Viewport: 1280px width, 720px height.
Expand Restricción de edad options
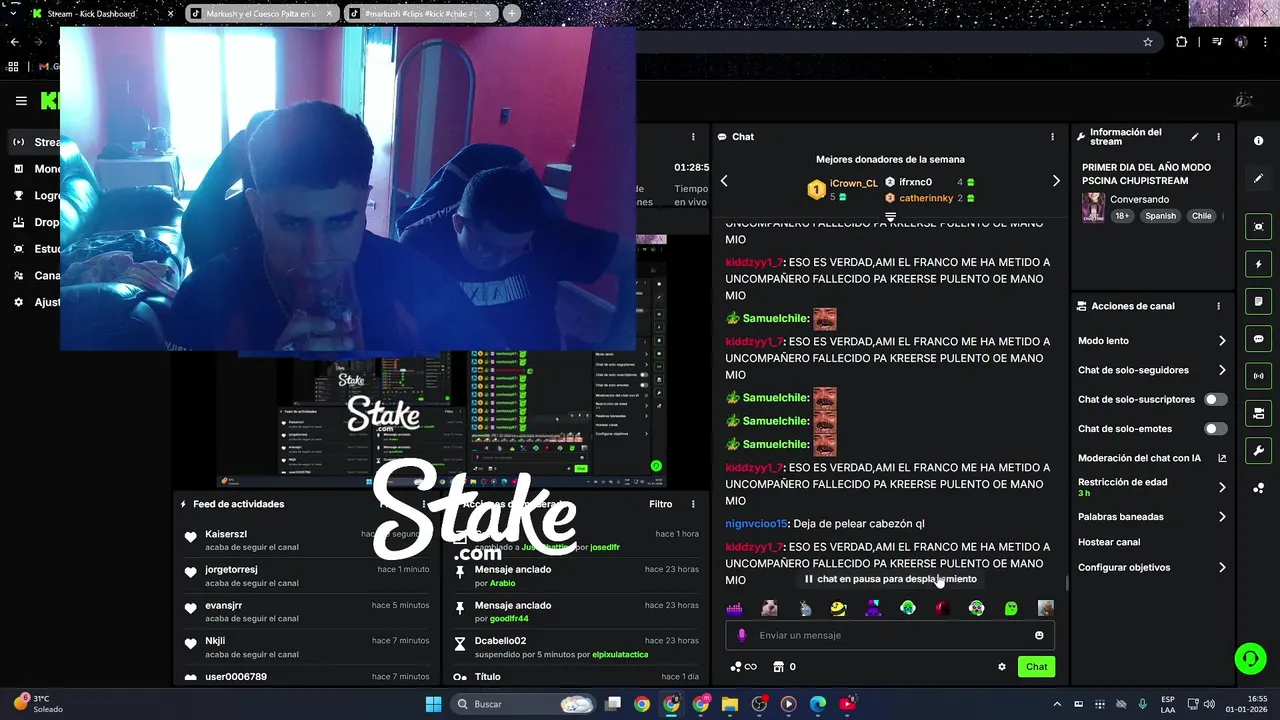(1222, 487)
